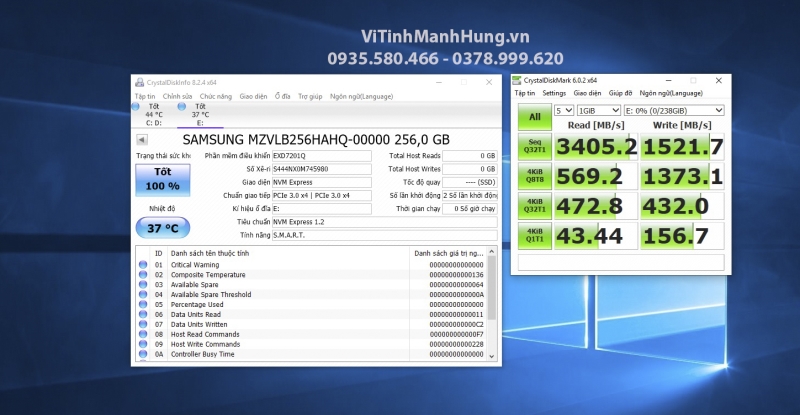The height and width of the screenshot is (415, 800).
Task: Click the transfer mode field PCIe 3.0 x4
Action: point(321,196)
